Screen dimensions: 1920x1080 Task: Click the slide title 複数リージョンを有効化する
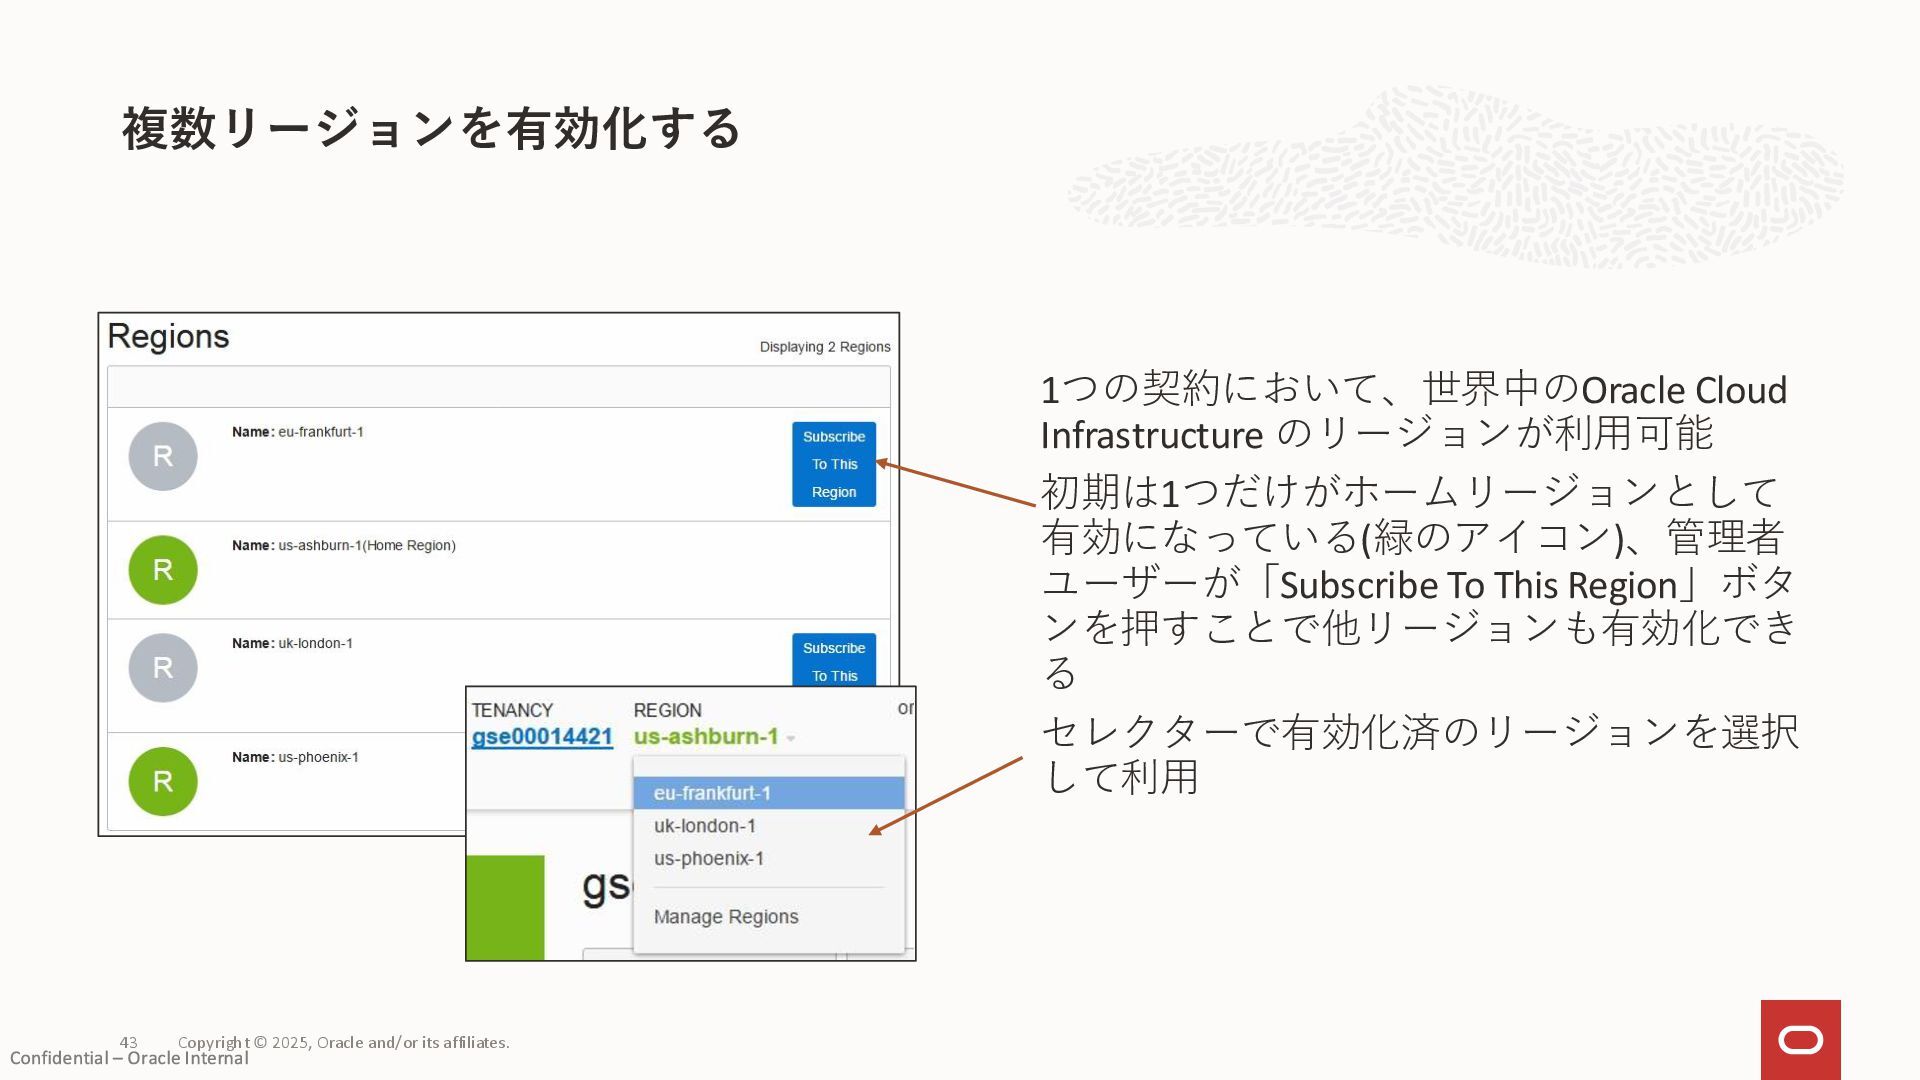coord(431,128)
